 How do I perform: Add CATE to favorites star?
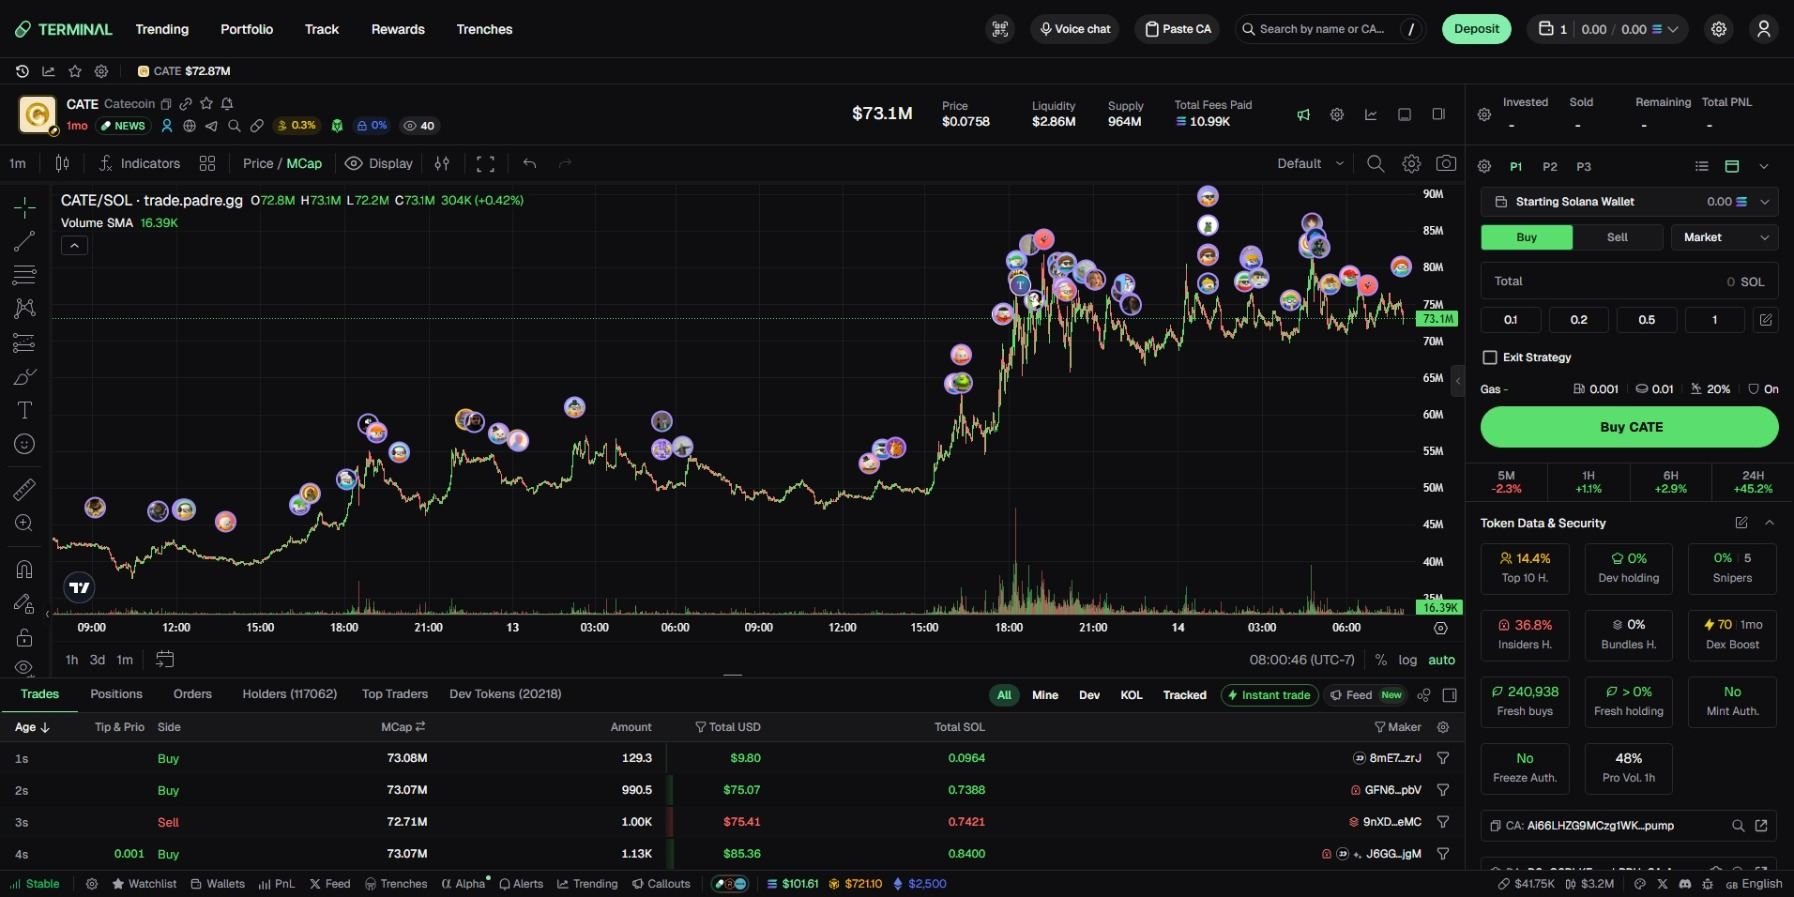pos(206,103)
